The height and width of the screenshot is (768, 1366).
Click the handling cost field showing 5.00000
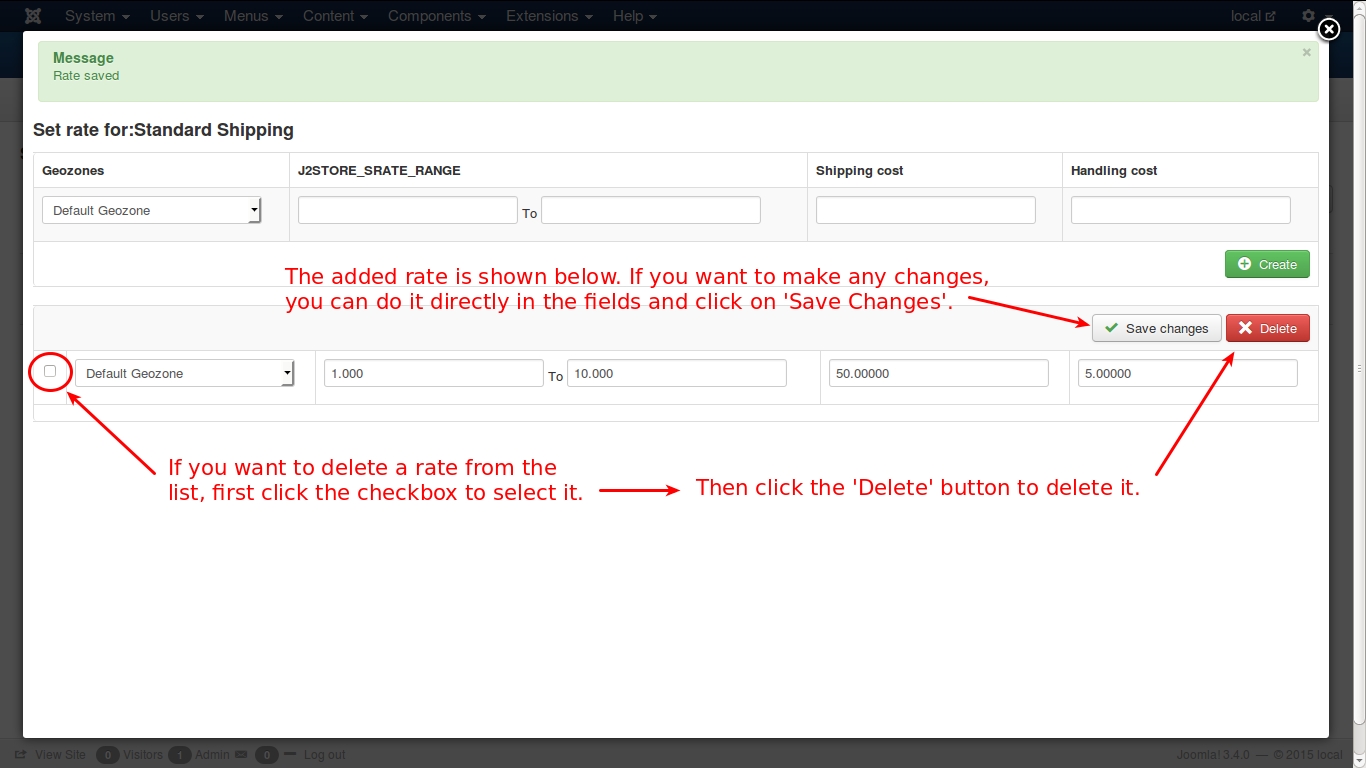pyautogui.click(x=1187, y=374)
